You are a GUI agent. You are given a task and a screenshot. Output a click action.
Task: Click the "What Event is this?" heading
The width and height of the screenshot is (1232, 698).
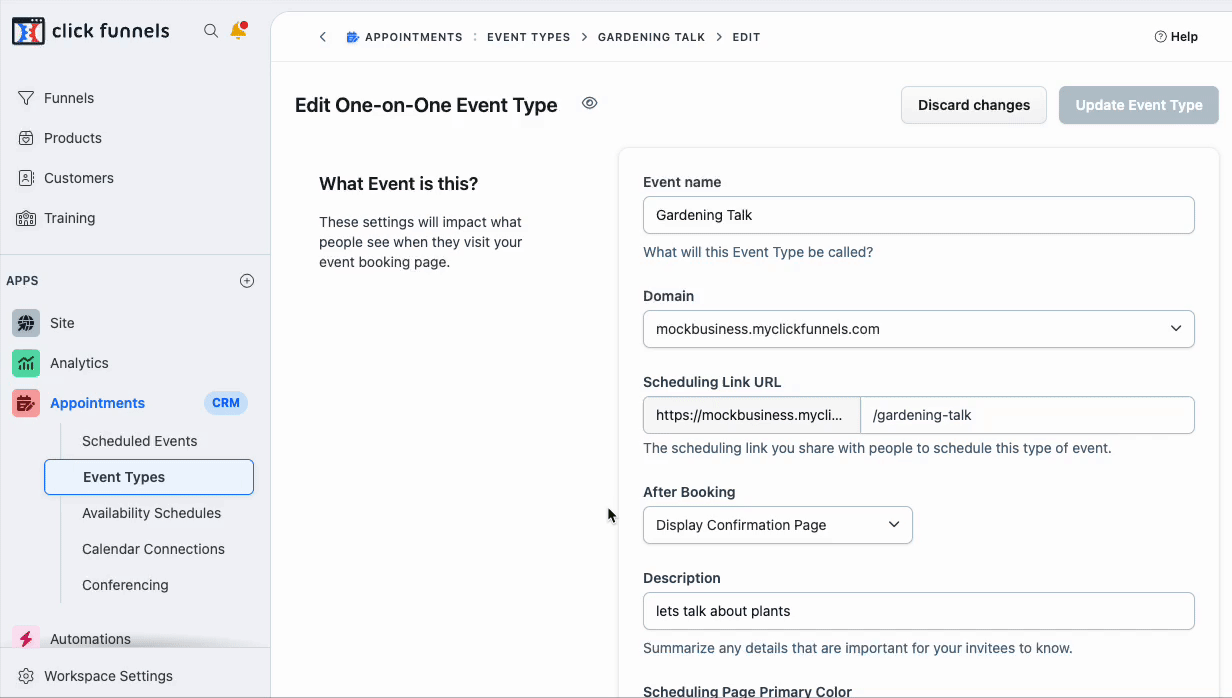click(x=399, y=184)
